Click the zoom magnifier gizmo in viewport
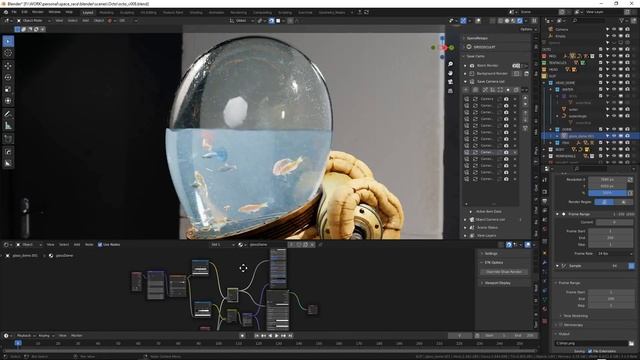Screen dimensions: 640x360 (451, 64)
